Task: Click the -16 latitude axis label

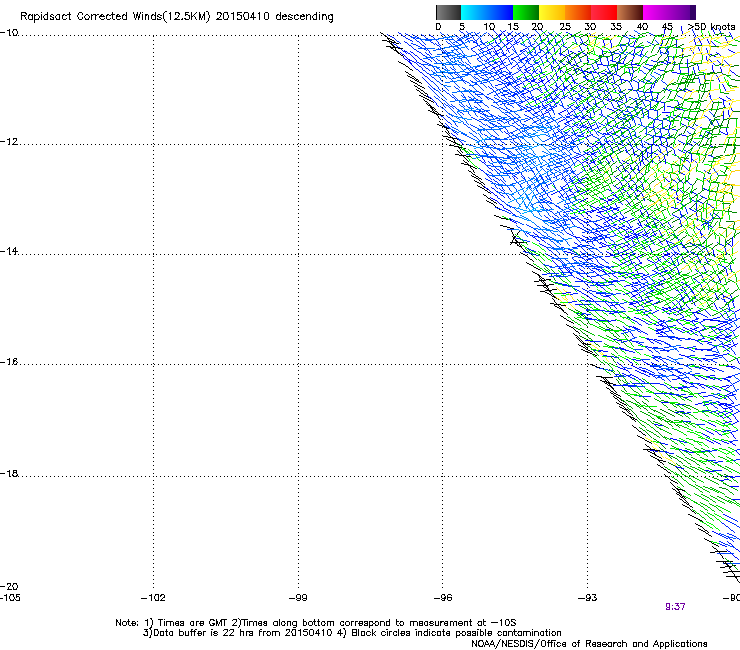Action: click(9, 362)
